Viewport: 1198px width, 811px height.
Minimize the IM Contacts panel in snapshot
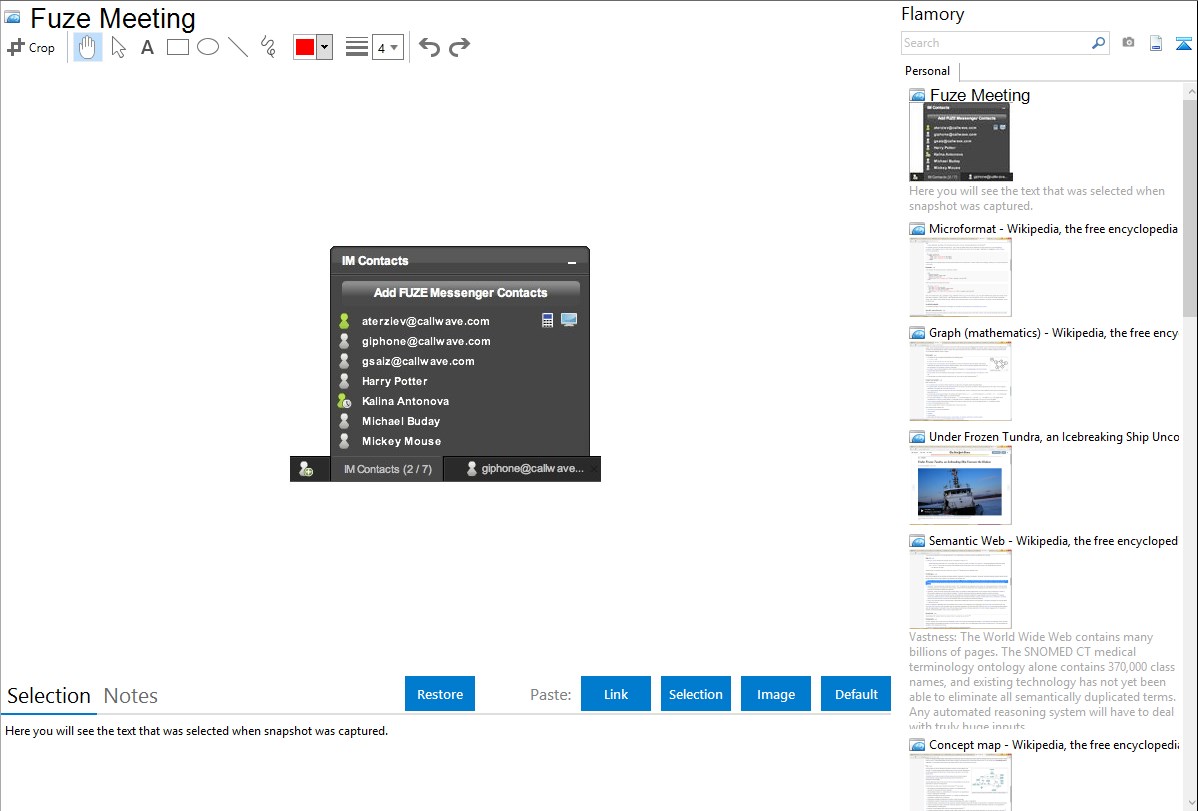(571, 262)
